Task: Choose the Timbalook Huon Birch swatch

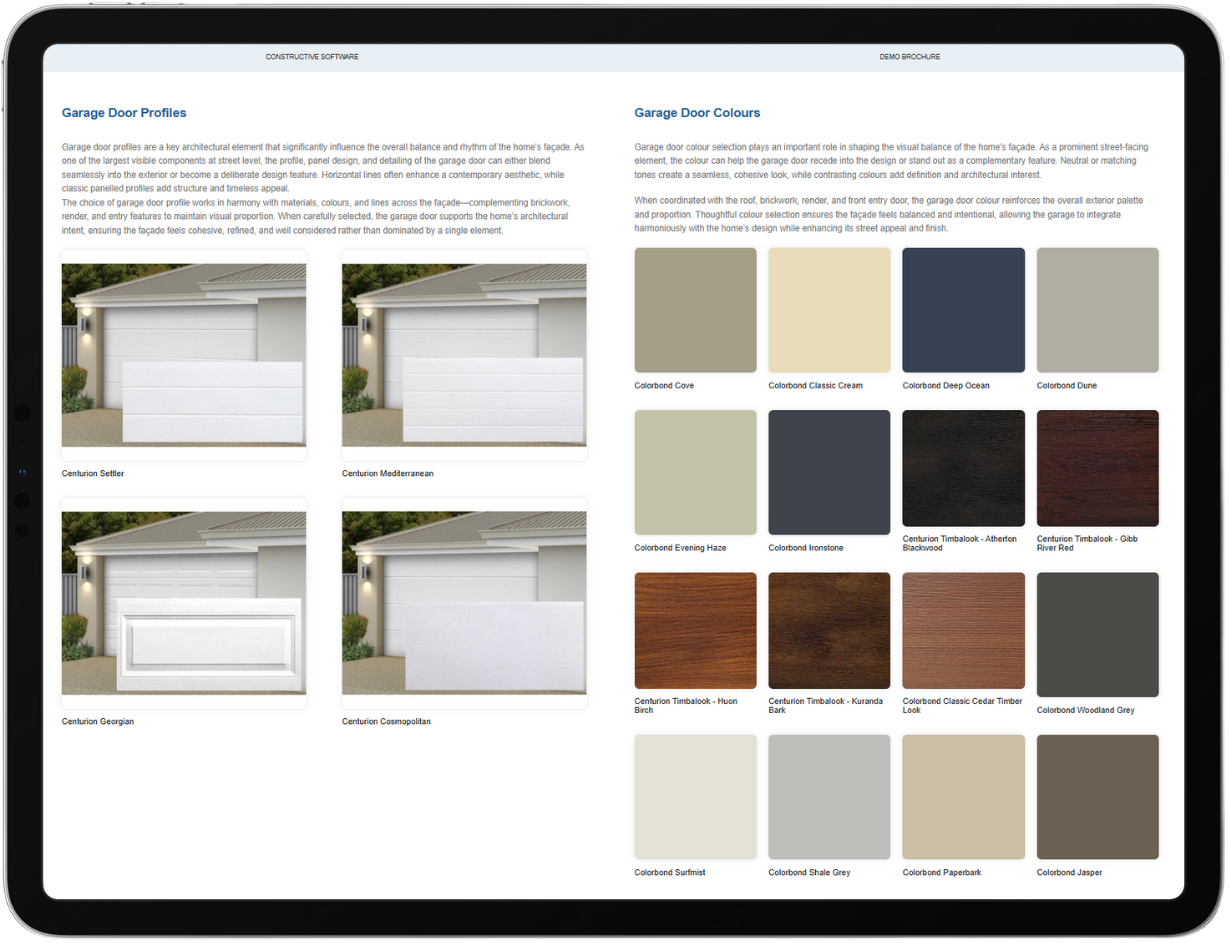Action: [695, 630]
